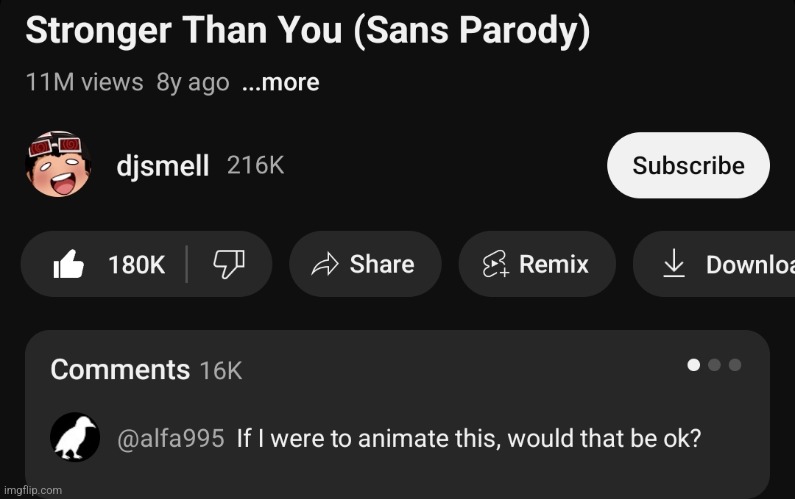Select the third comment pagination dot
795x499 pixels.
(x=735, y=365)
